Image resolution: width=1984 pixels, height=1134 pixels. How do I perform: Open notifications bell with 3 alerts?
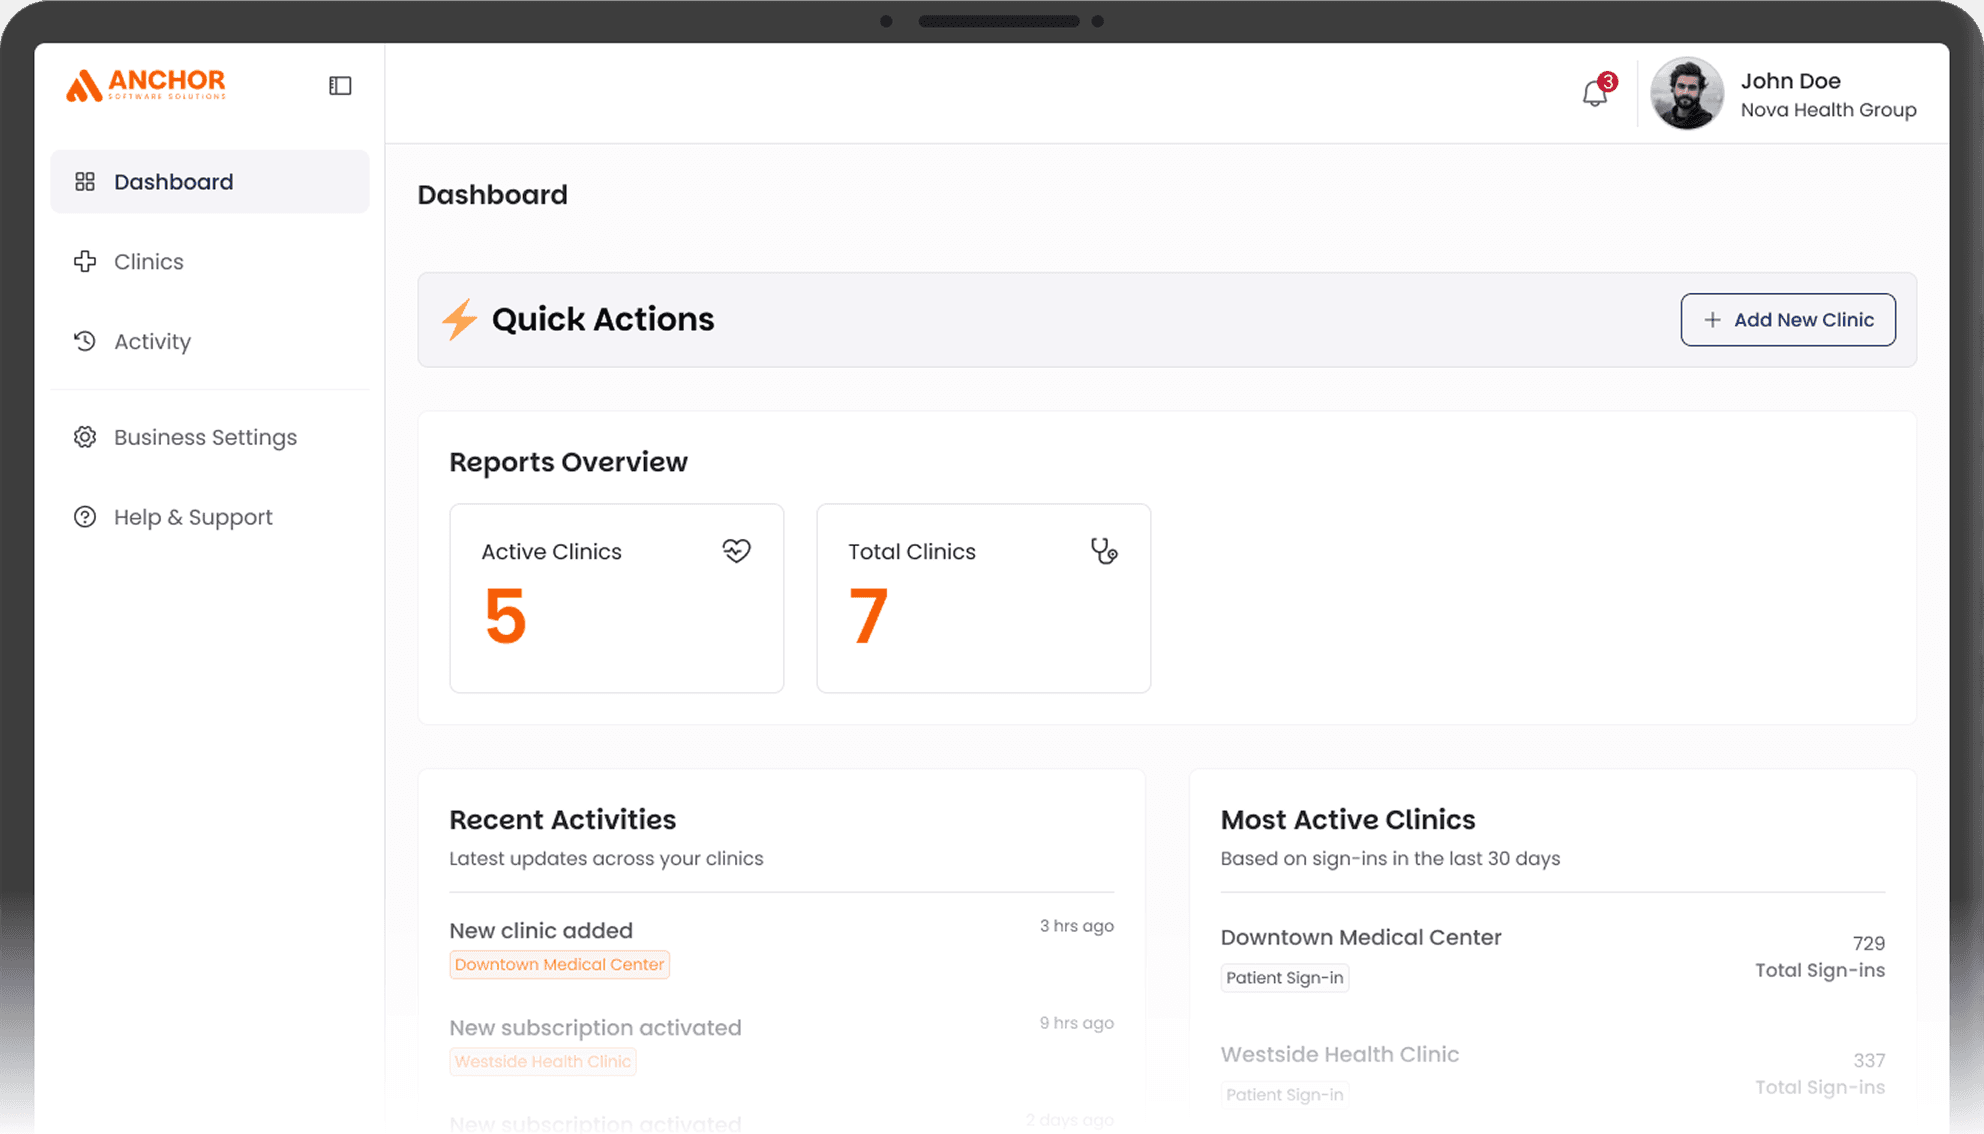(x=1597, y=92)
